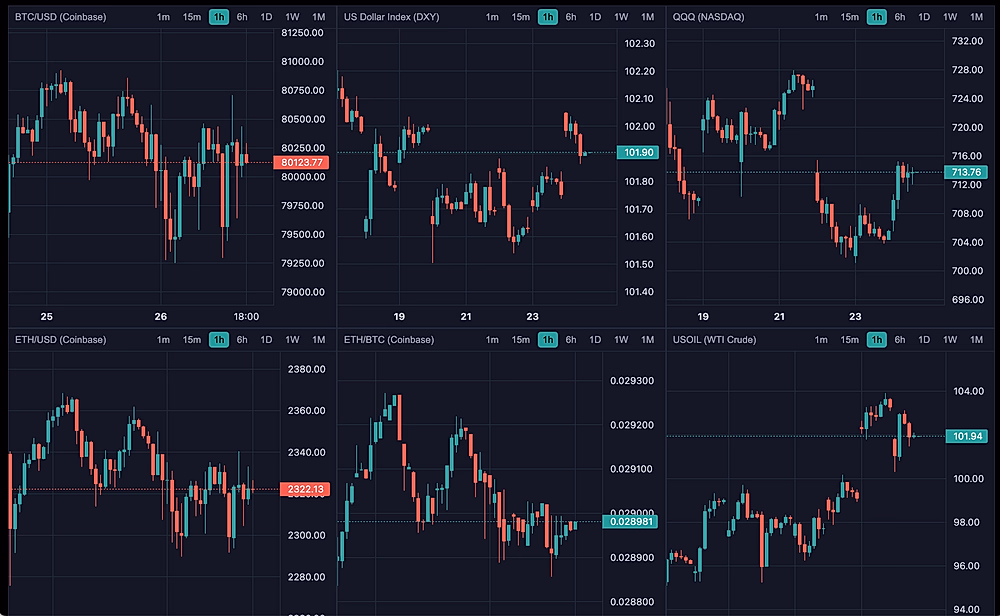
Task: Select 1m timeframe on BTC/USD chart
Action: 163,17
